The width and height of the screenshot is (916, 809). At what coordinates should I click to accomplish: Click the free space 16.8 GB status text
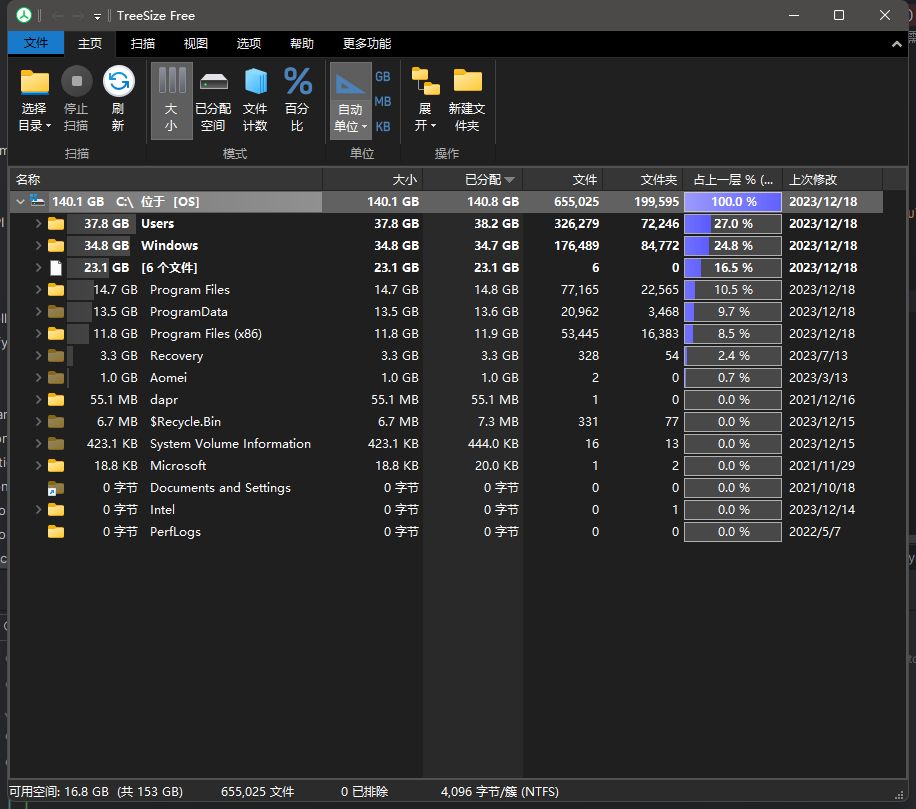point(96,791)
